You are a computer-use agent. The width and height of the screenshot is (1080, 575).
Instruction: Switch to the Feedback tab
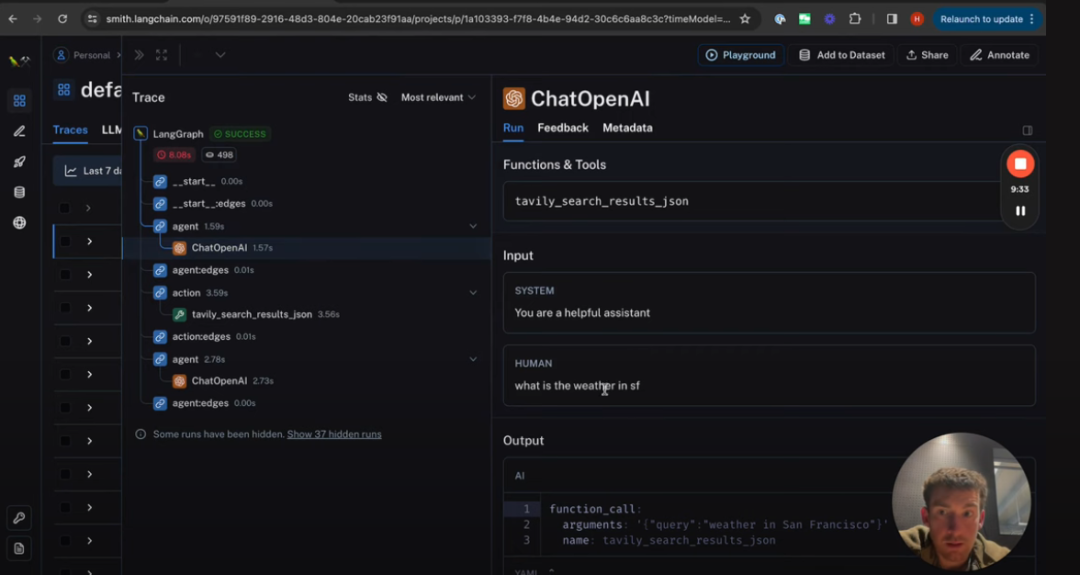click(x=562, y=128)
